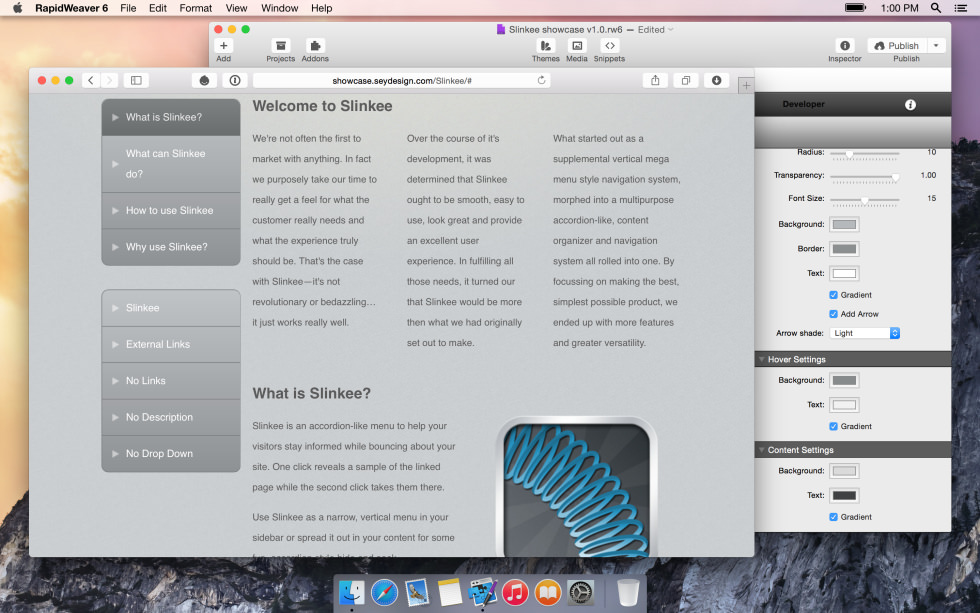Expand 'How to use Slinkee' item
The image size is (980, 613).
tap(171, 211)
